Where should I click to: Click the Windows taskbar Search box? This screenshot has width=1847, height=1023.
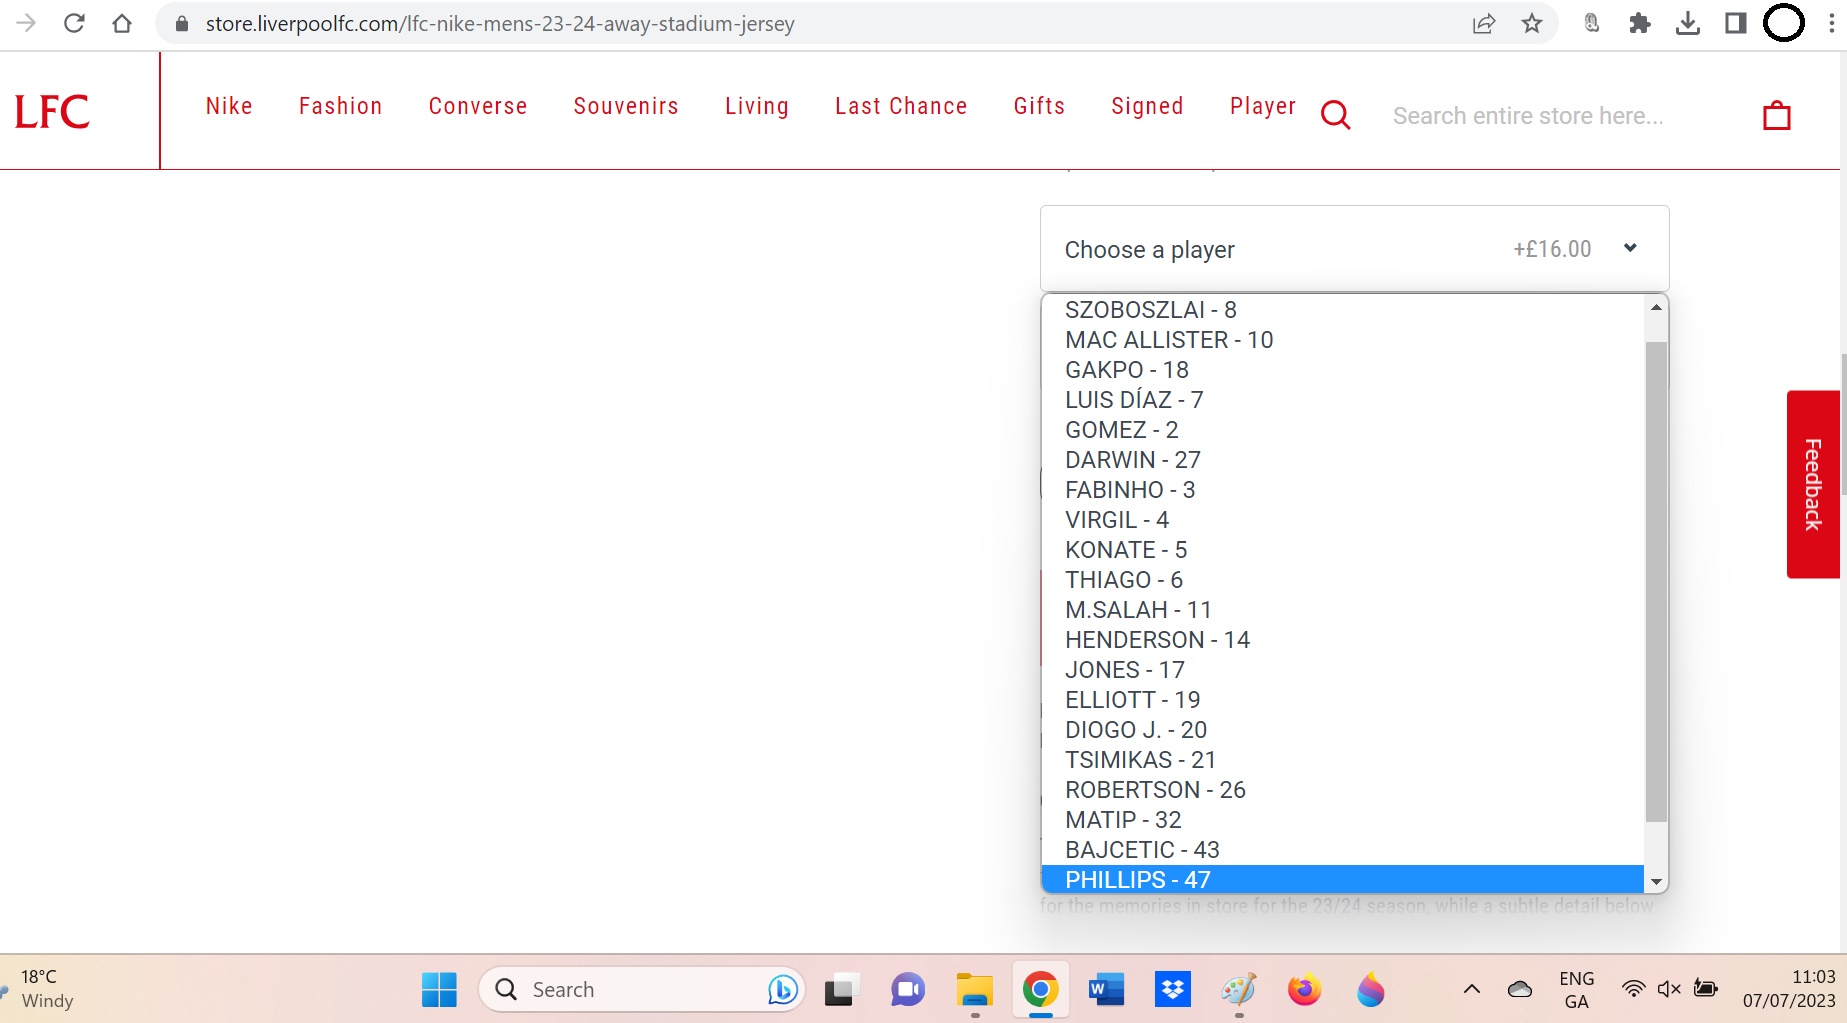coord(642,990)
